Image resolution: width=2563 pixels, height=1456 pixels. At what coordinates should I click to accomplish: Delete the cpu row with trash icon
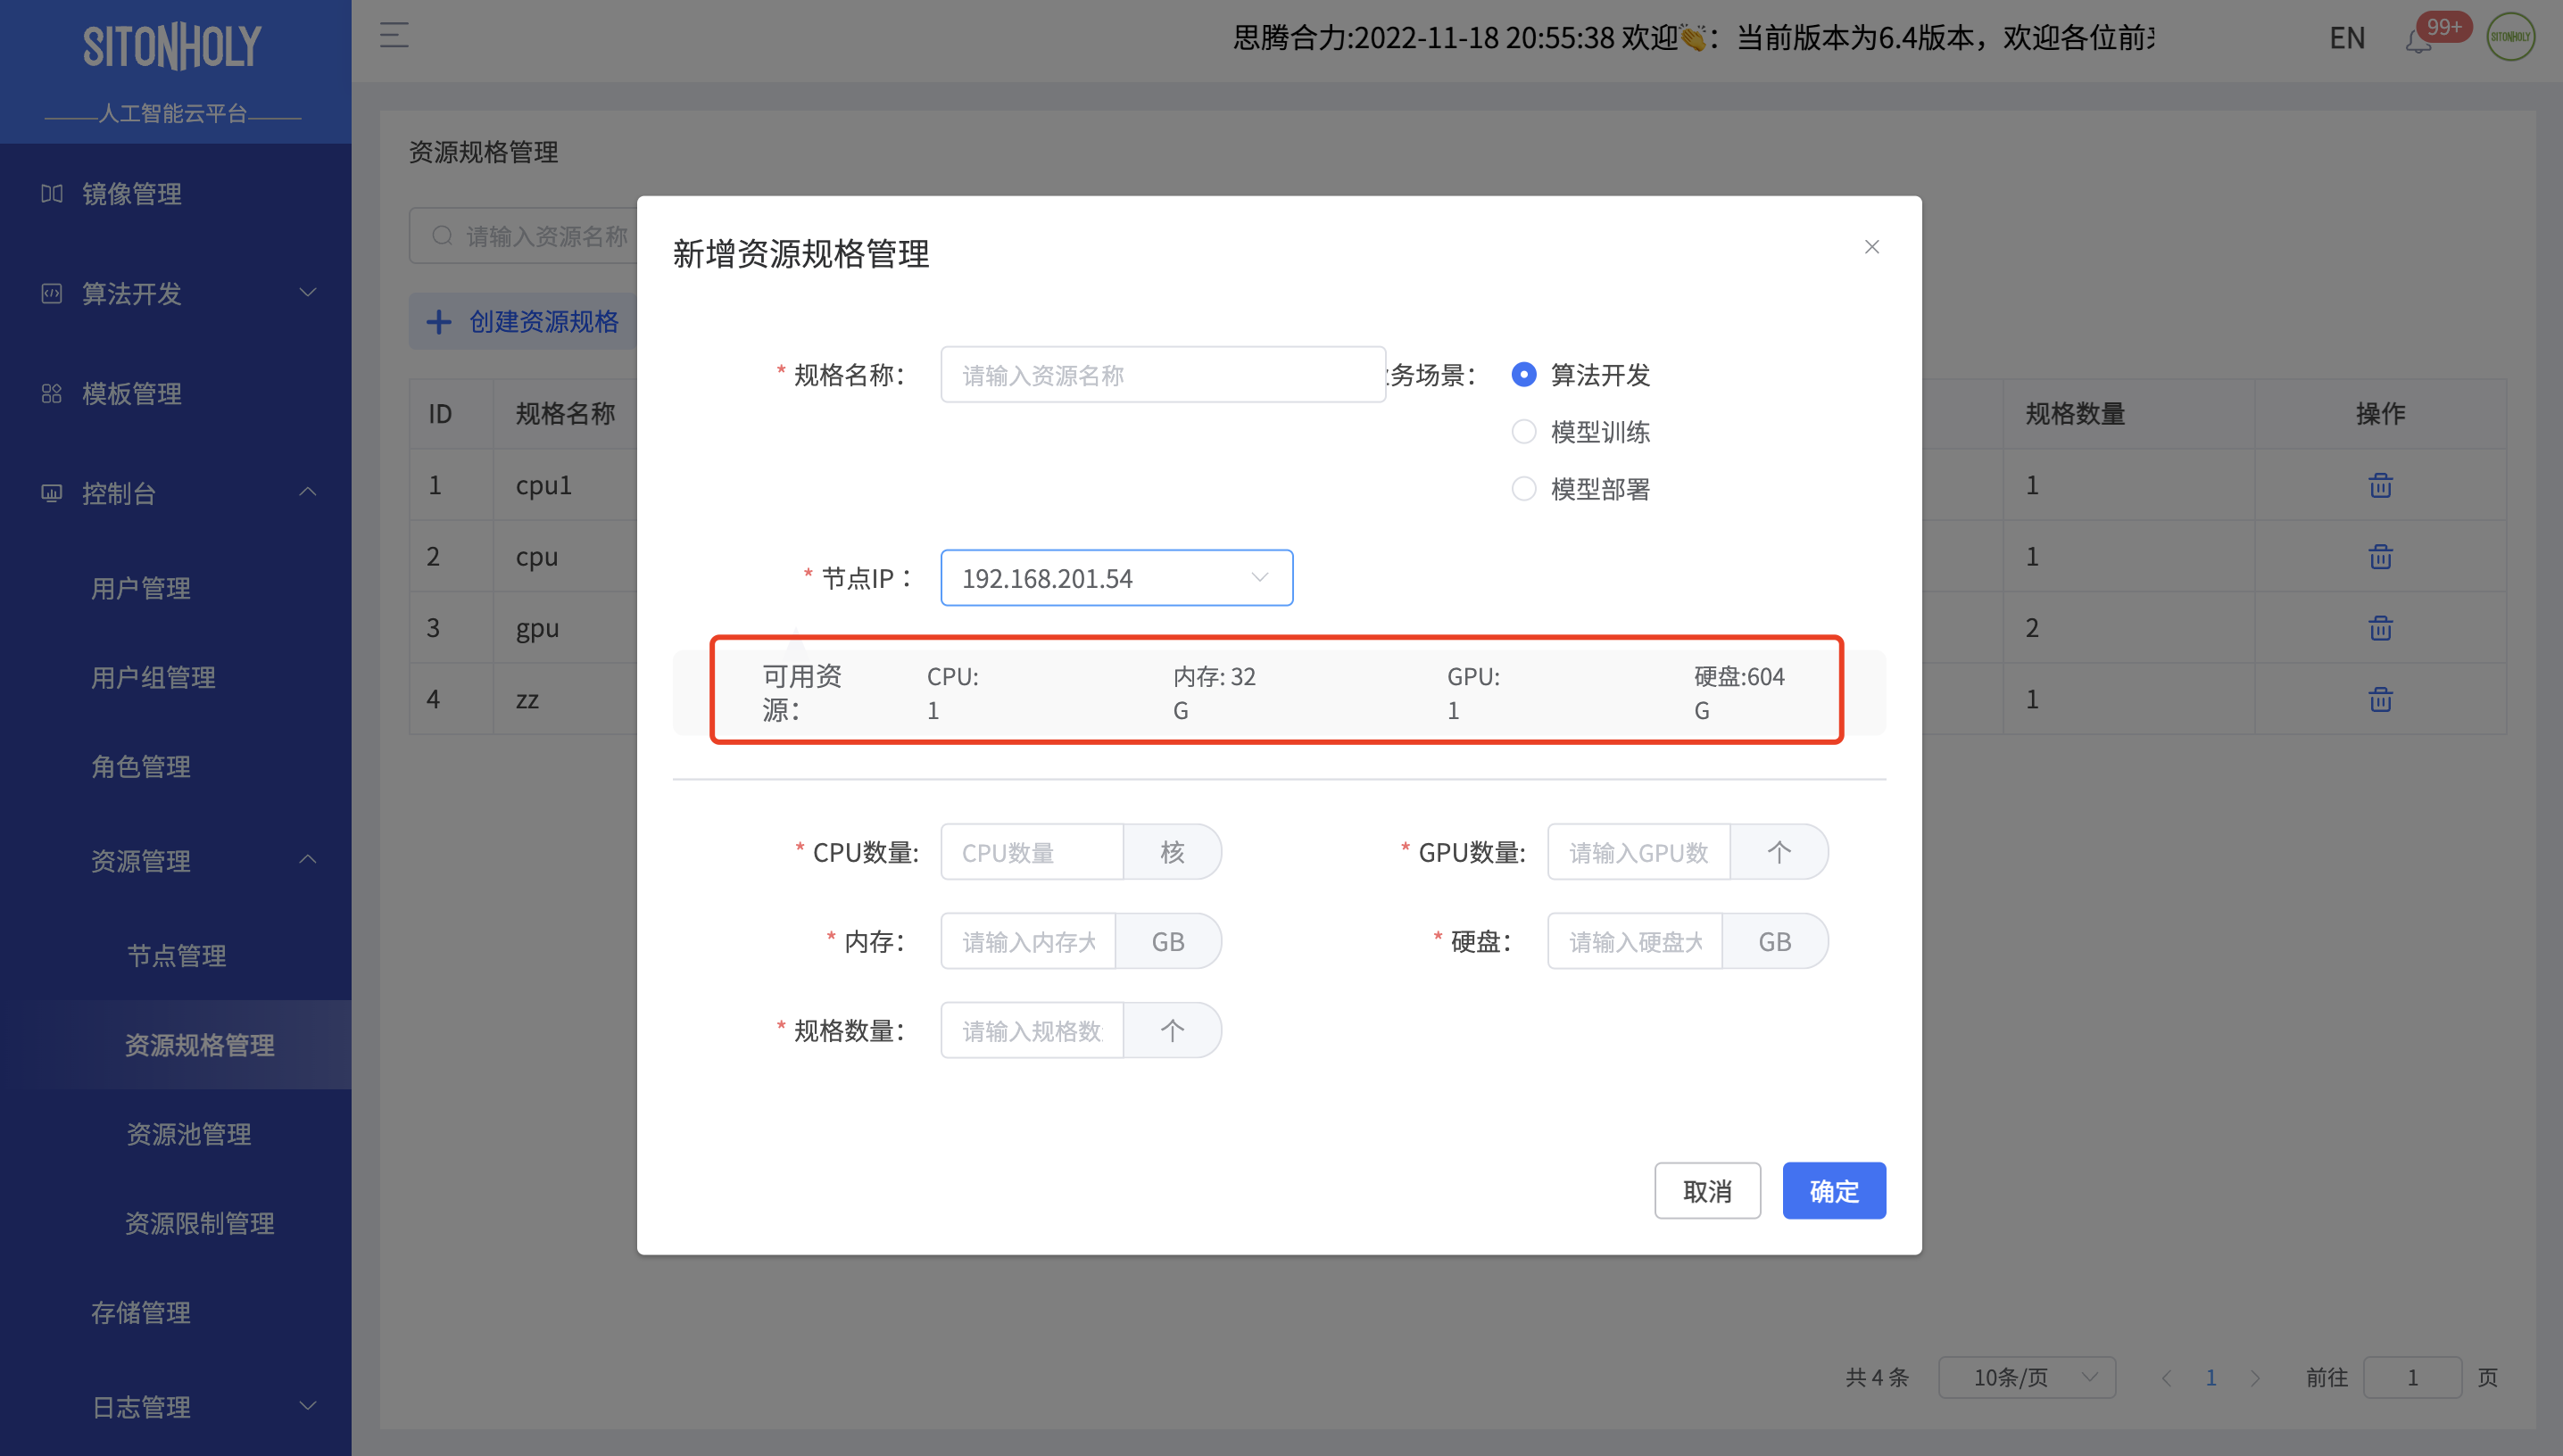point(2380,556)
